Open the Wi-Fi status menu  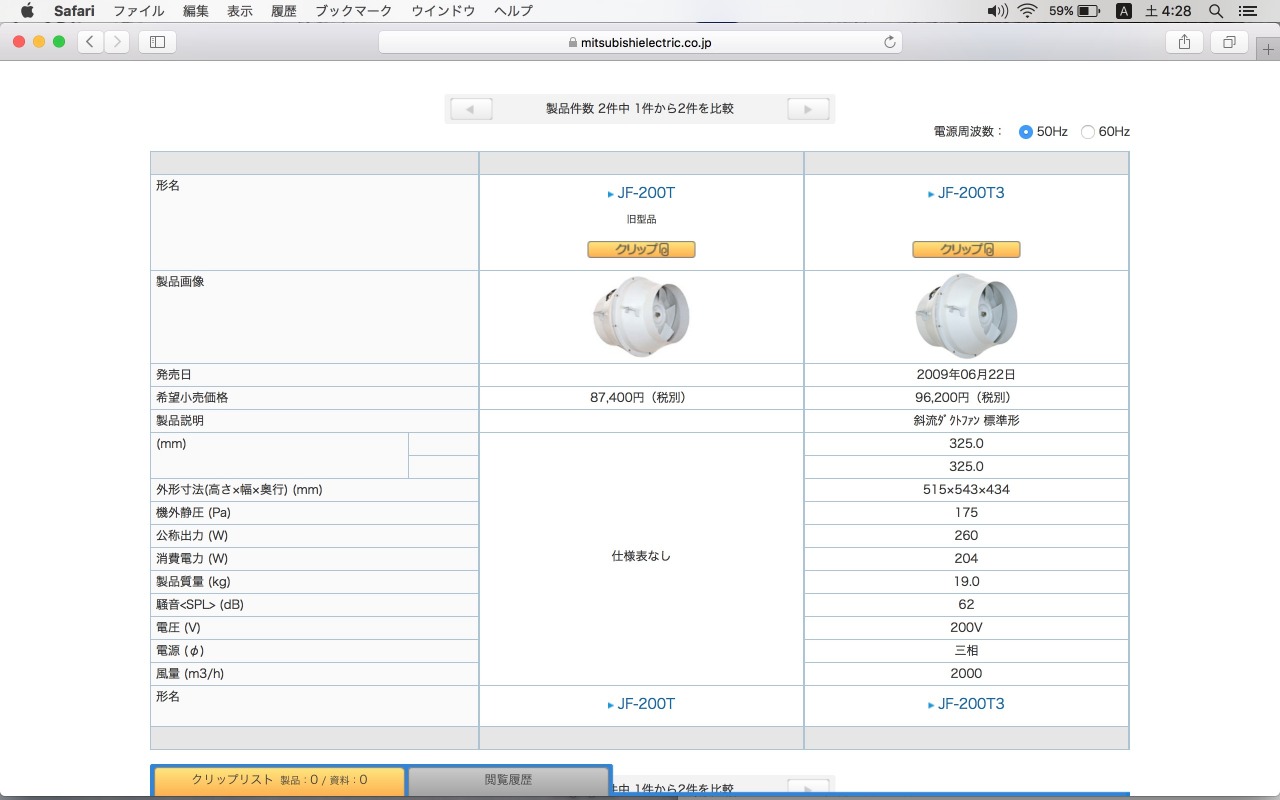(1027, 11)
